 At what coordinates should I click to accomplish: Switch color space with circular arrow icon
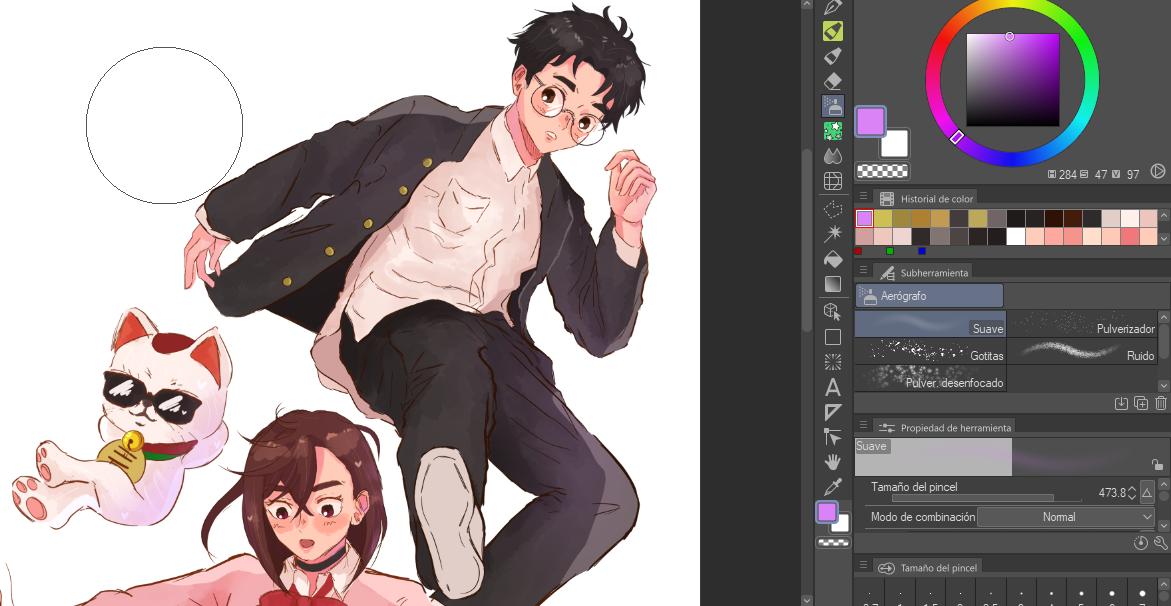pyautogui.click(x=1158, y=173)
